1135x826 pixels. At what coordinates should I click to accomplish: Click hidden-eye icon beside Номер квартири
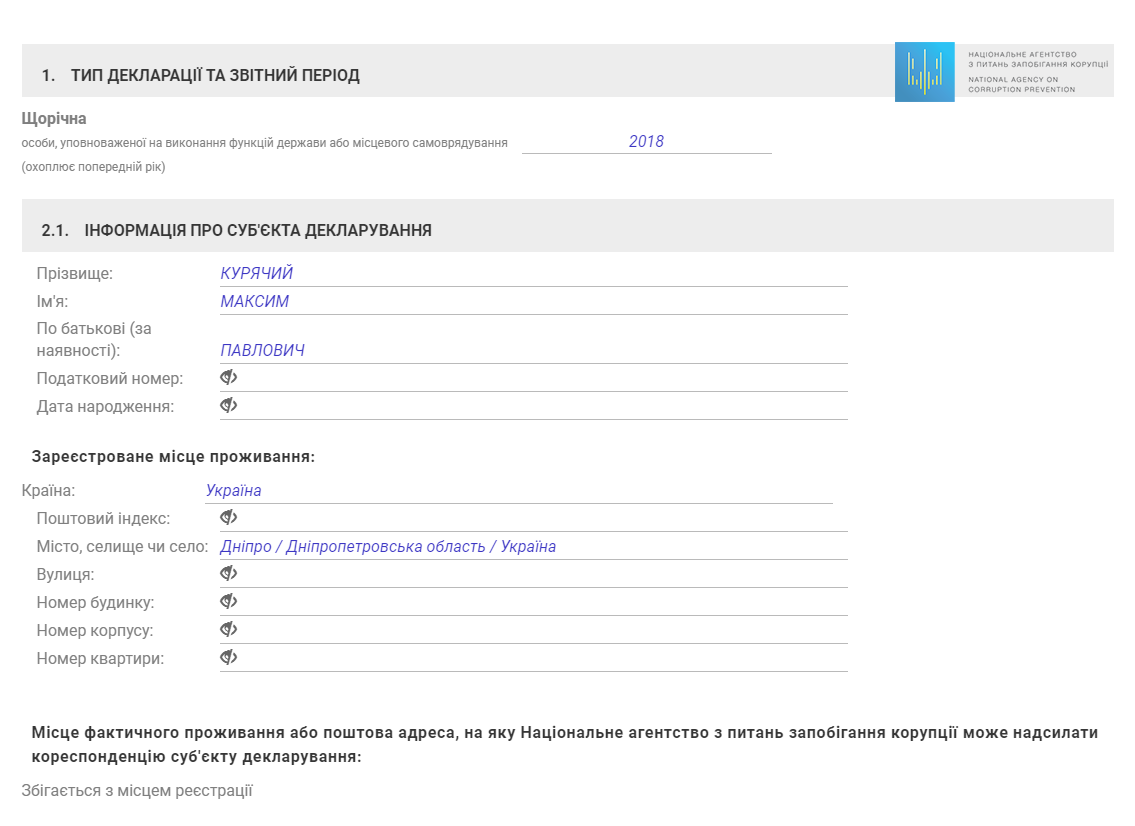[x=229, y=658]
